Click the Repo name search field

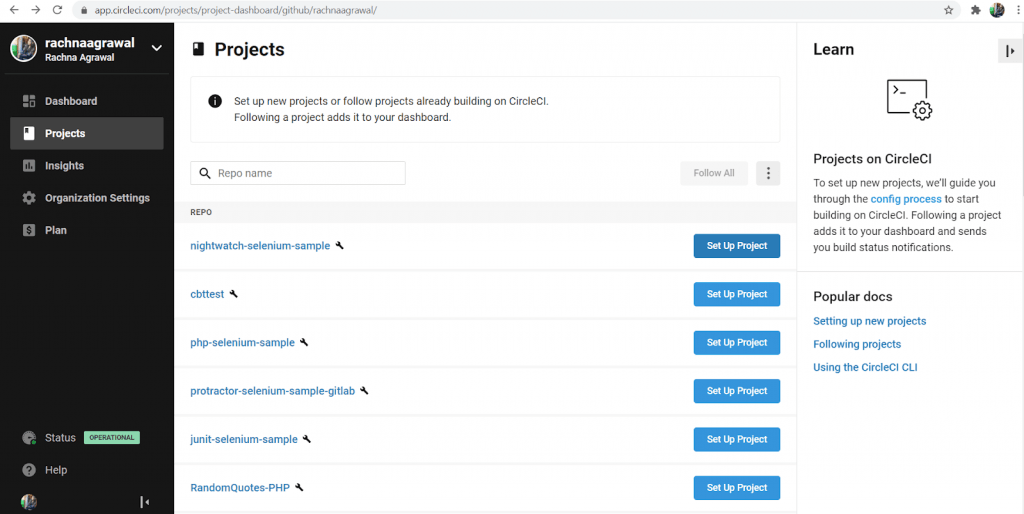[298, 173]
